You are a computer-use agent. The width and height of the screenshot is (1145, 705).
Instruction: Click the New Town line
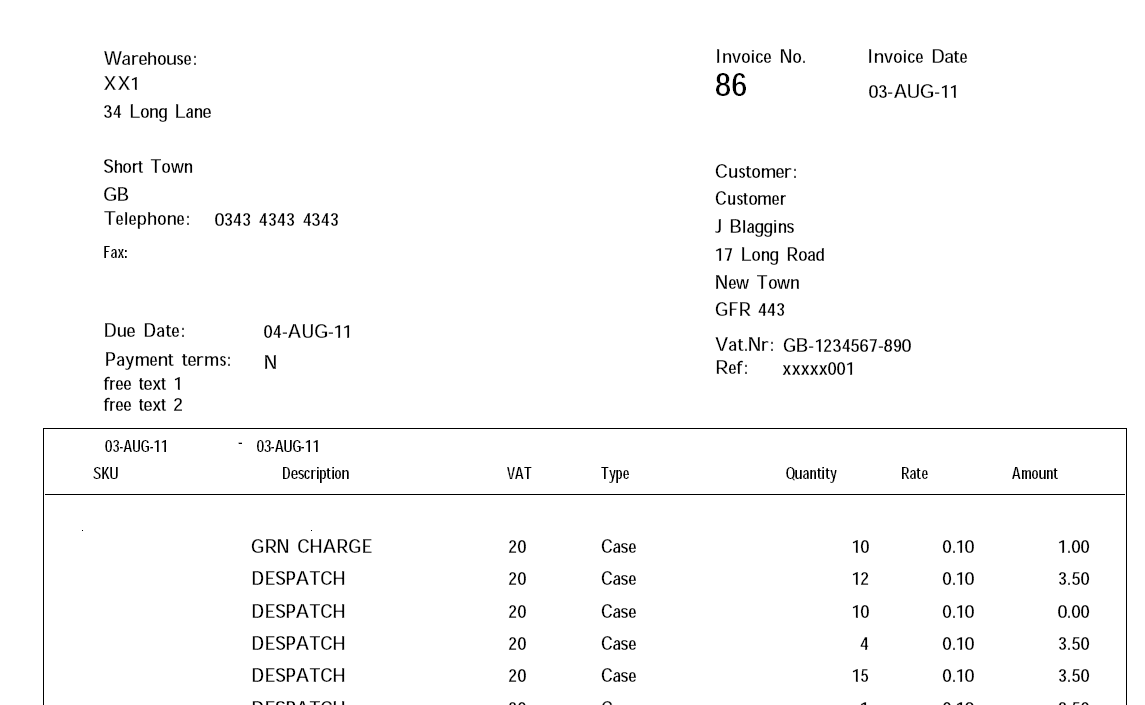tap(757, 283)
